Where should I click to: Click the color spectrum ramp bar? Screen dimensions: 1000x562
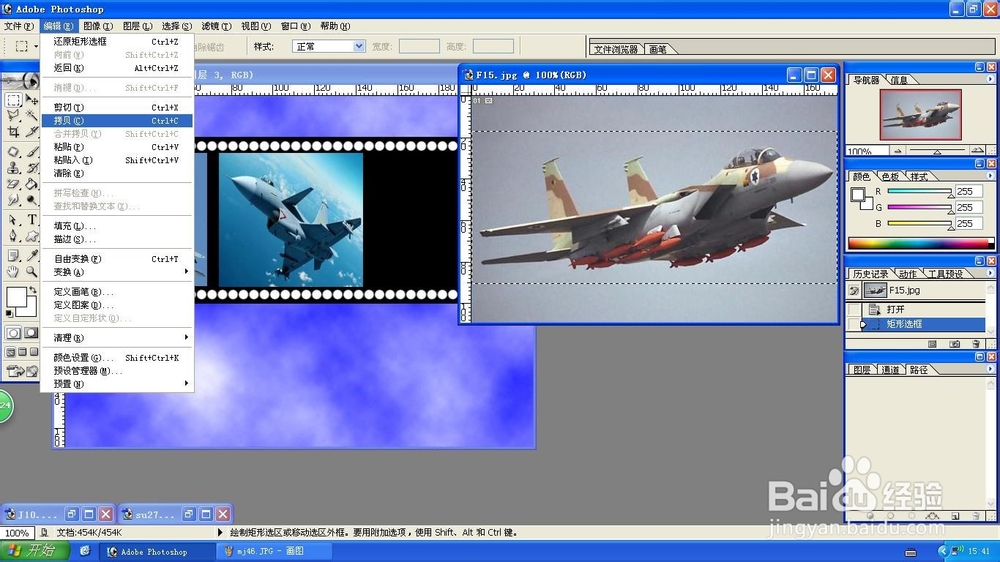click(920, 244)
